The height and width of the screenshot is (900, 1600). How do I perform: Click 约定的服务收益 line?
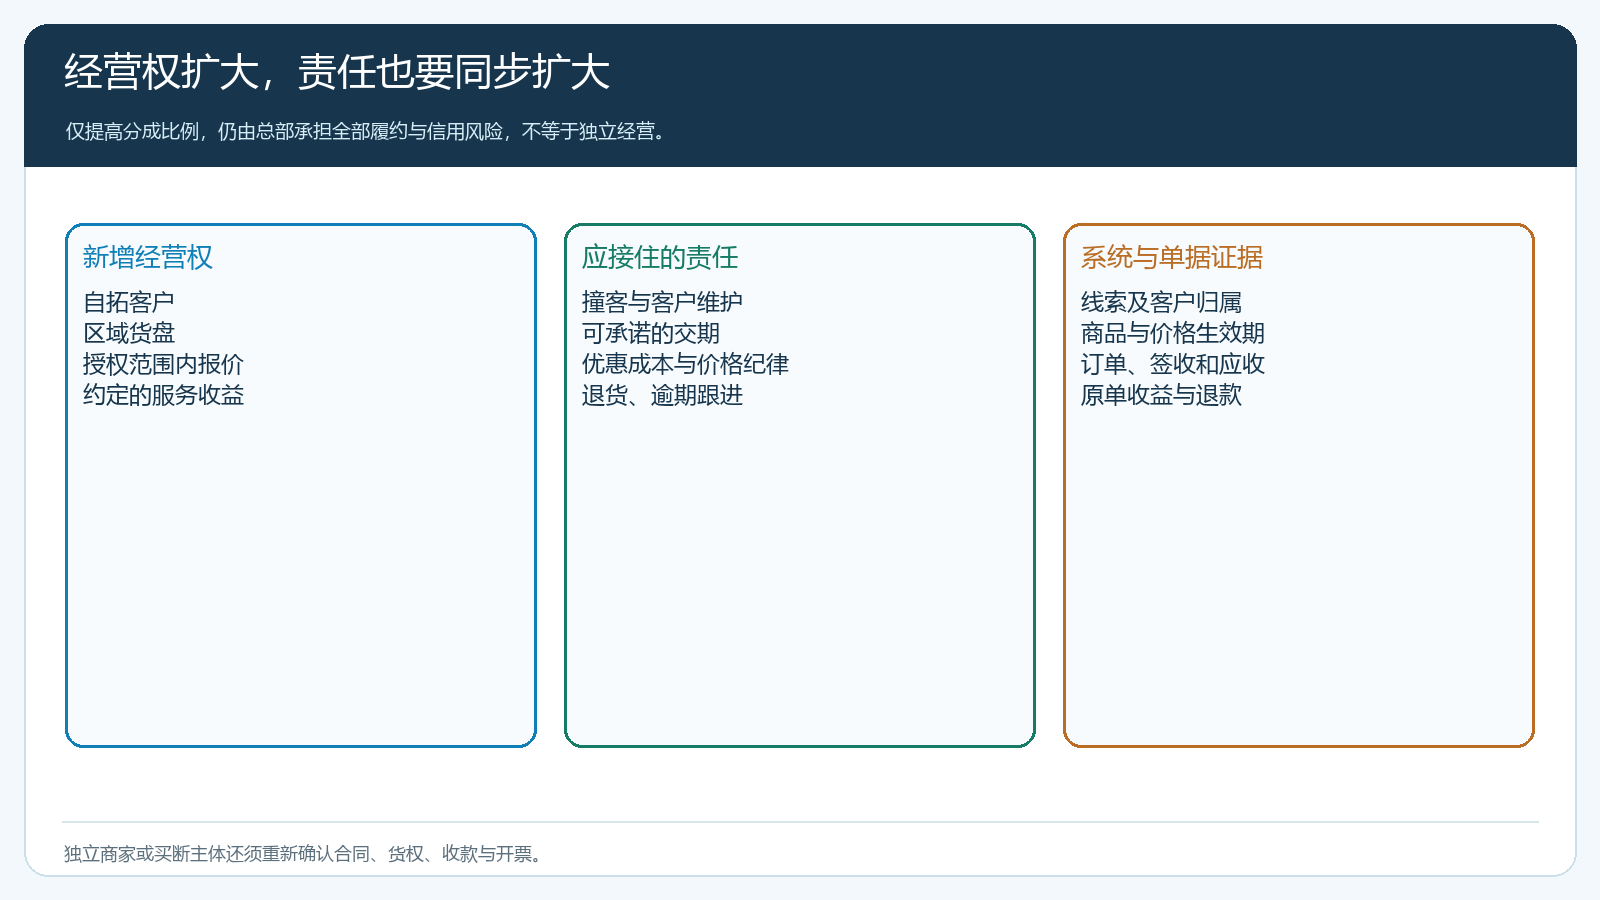[163, 395]
